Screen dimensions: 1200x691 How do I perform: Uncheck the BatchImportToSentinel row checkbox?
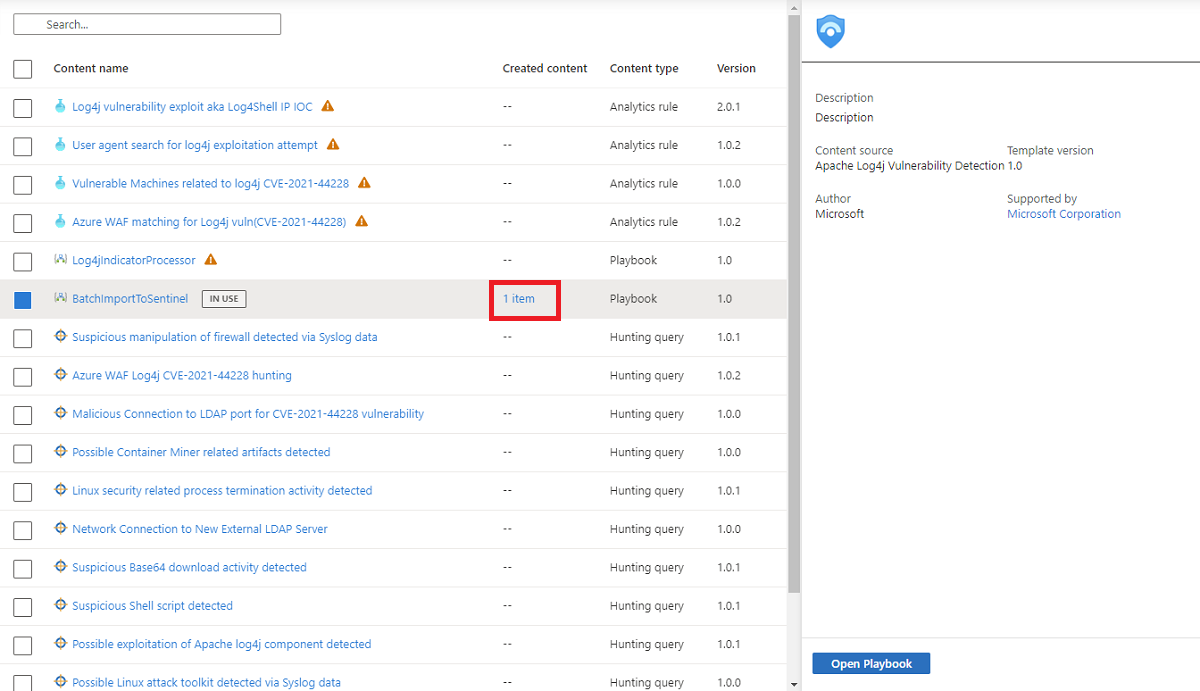coord(23,300)
